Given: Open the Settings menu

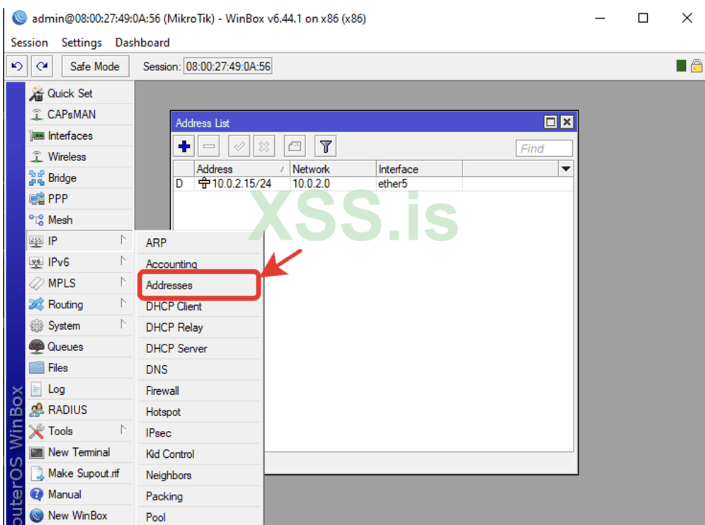Looking at the screenshot, I should point(81,43).
